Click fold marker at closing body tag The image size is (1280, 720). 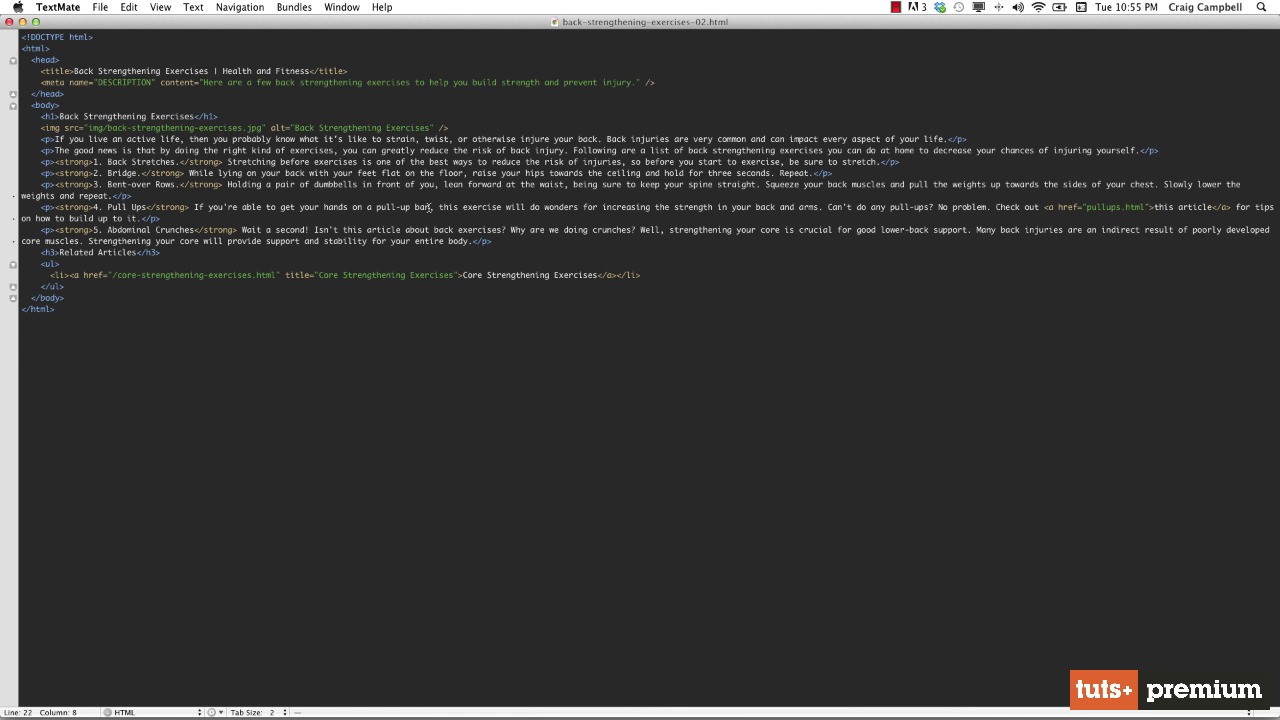point(13,298)
